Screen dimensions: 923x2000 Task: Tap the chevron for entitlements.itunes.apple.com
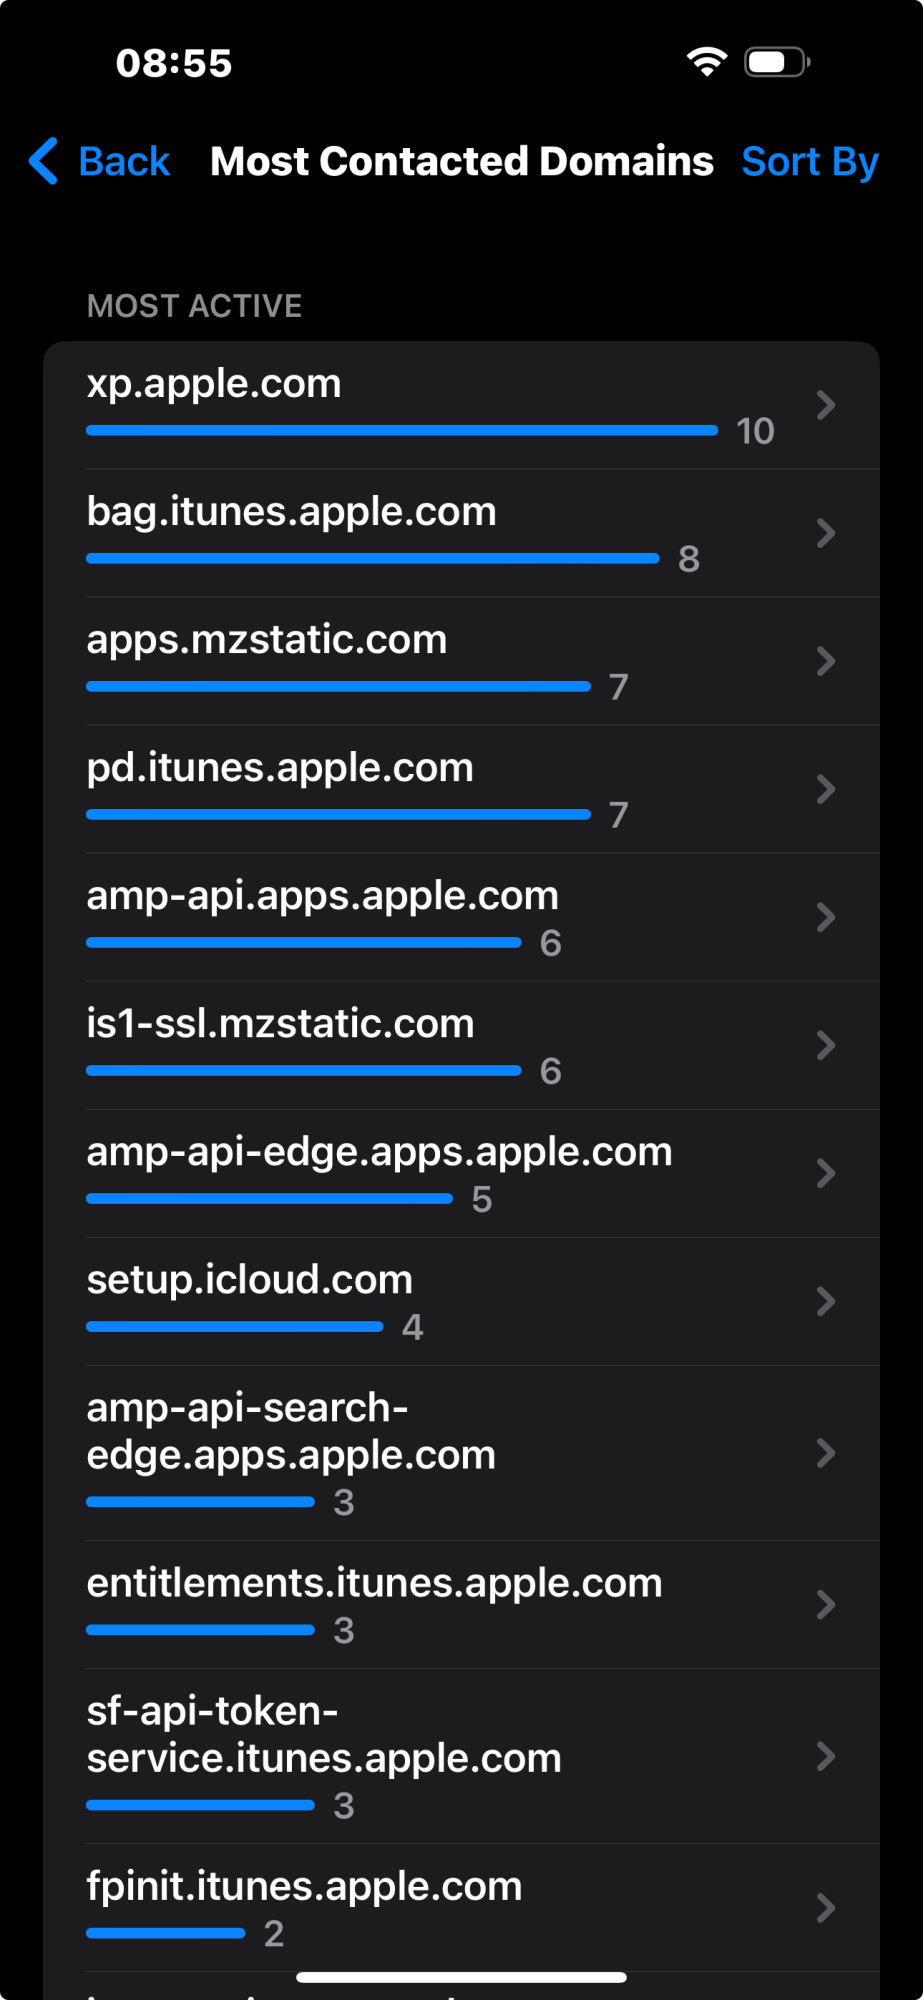coord(826,1605)
